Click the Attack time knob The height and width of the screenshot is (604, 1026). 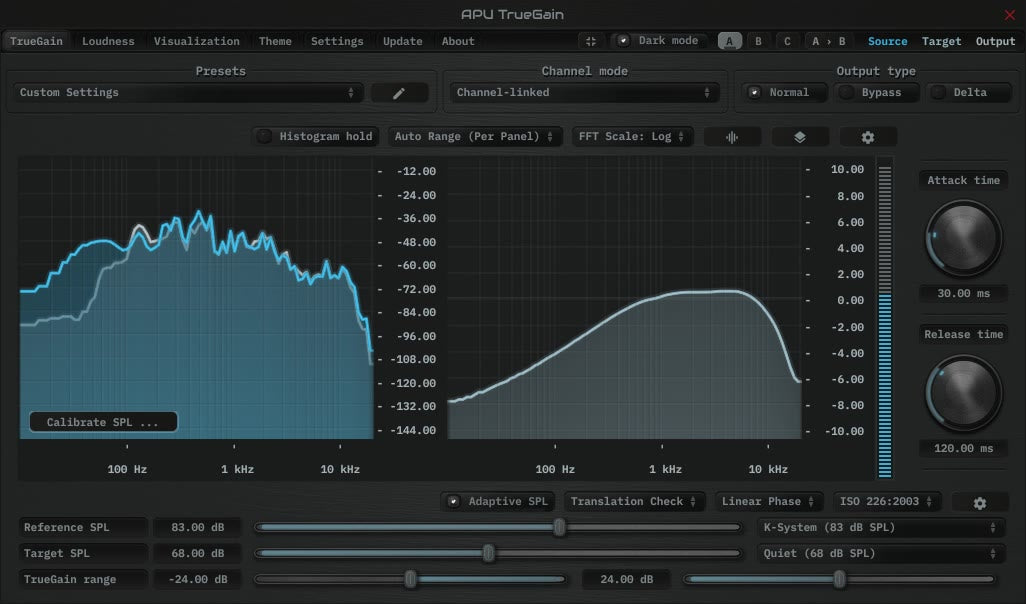963,238
